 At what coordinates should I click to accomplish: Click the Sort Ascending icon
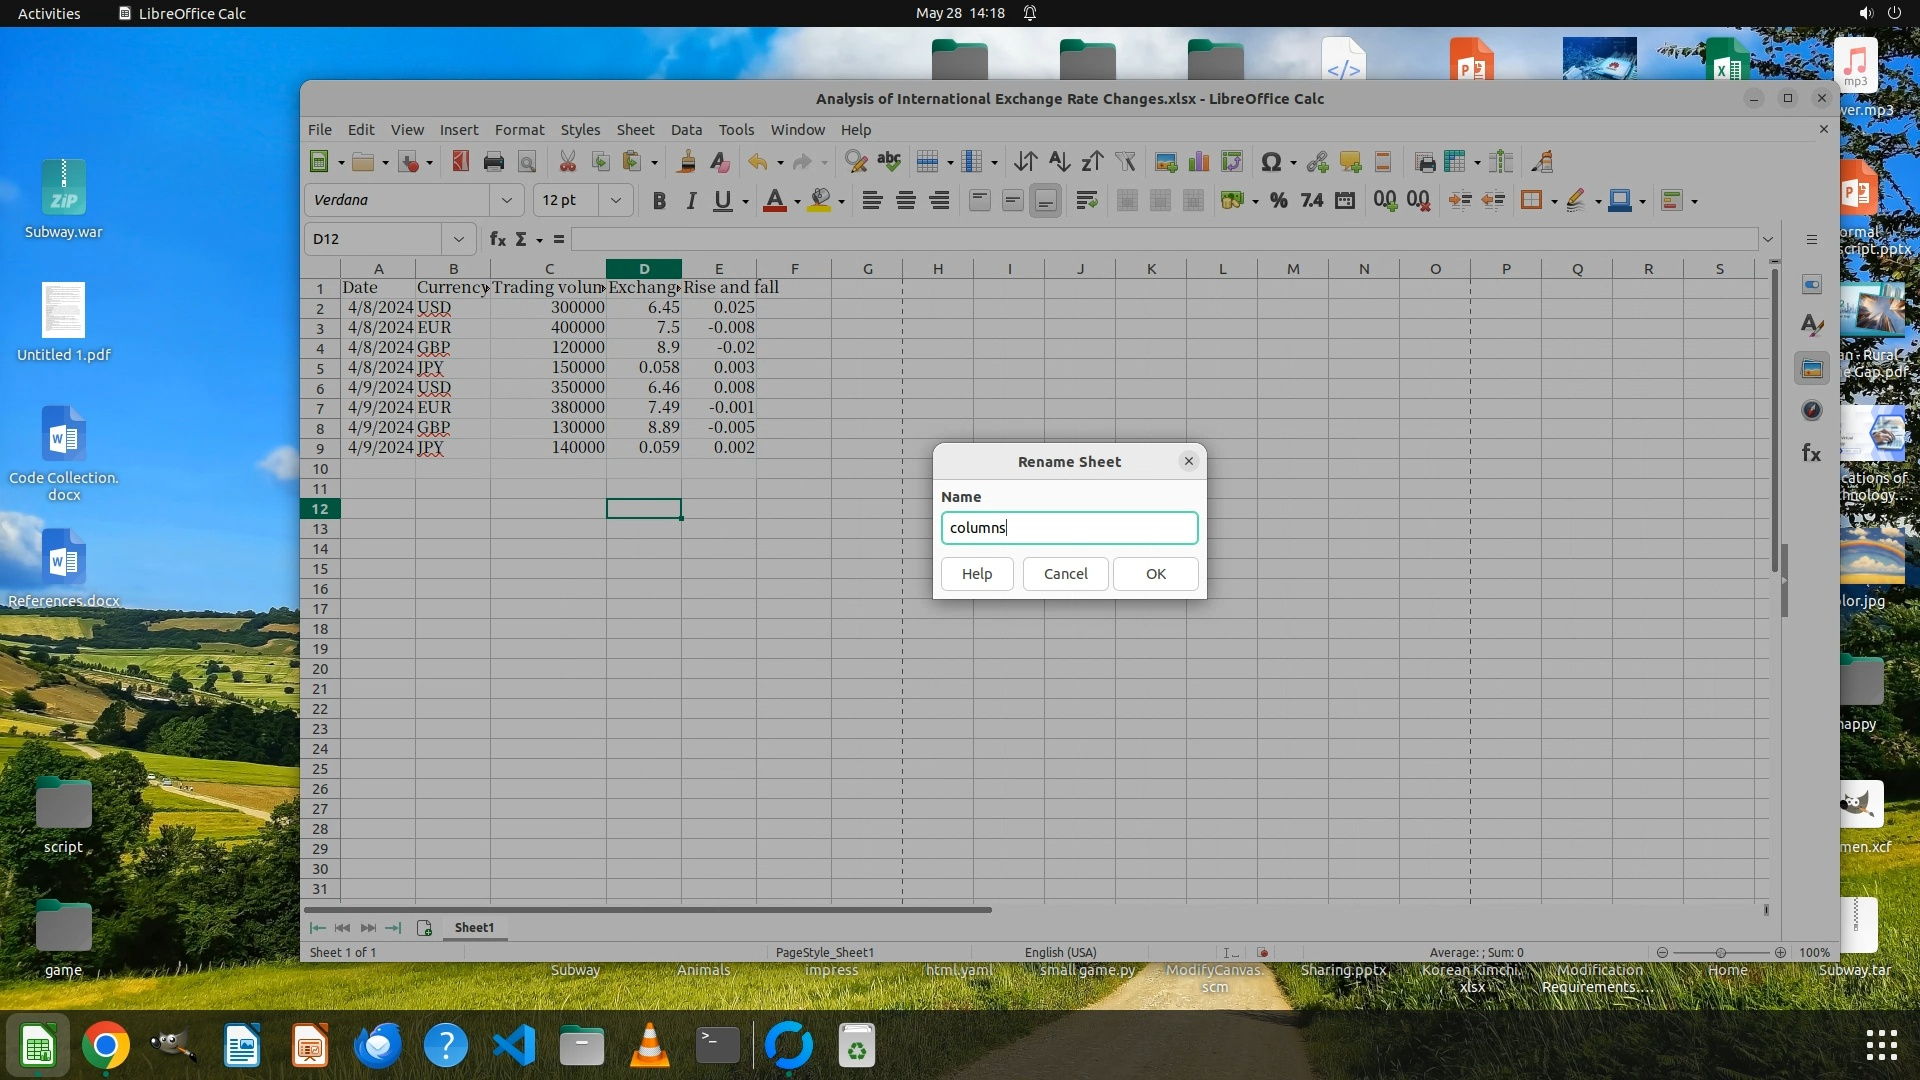pos(1059,162)
